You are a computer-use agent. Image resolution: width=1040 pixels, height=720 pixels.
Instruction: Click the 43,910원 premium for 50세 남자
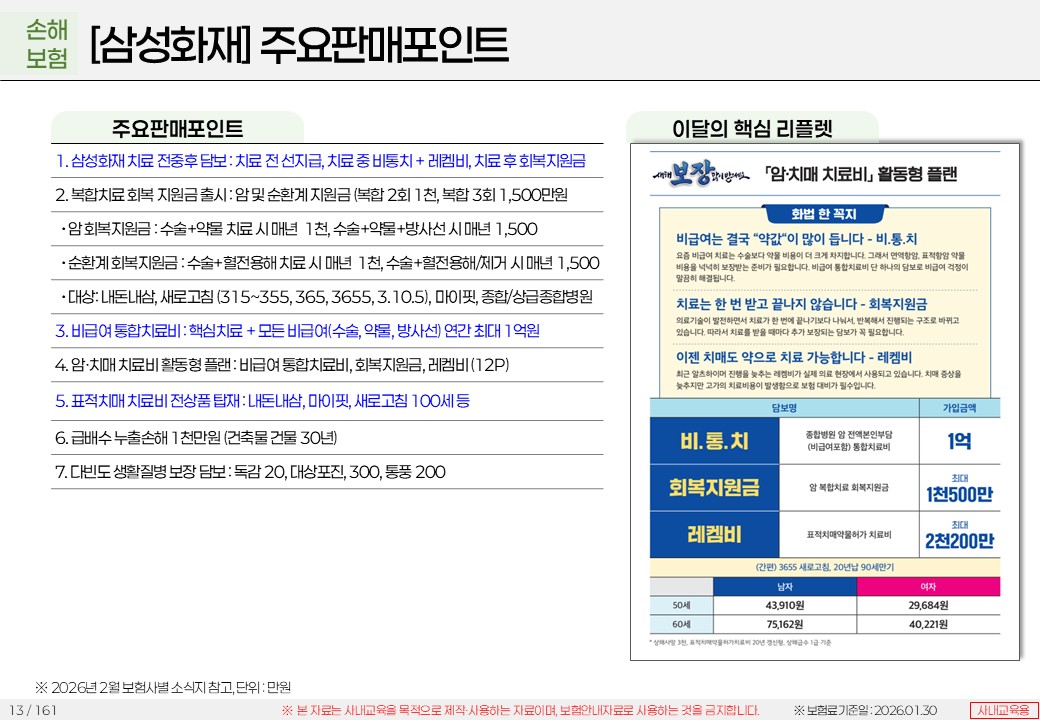[x=785, y=605]
